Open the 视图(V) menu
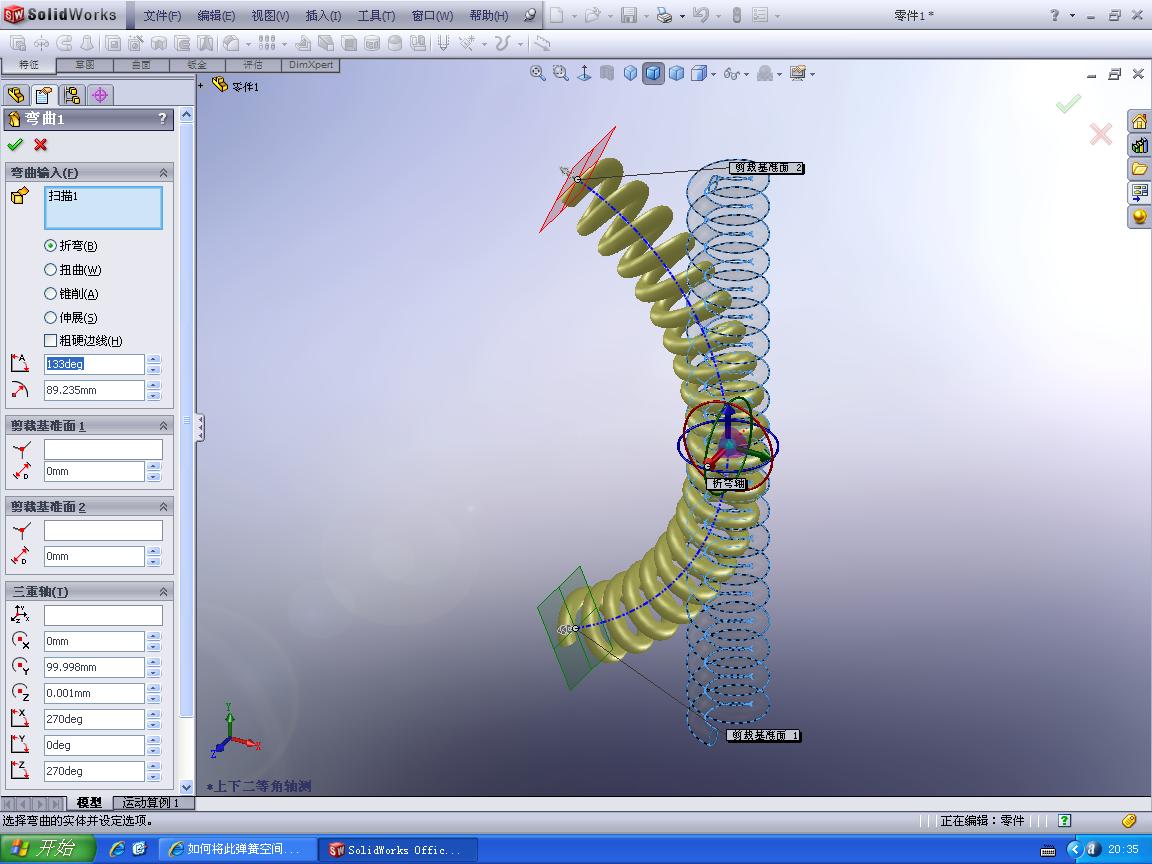Screen dimensions: 1152x864 (x=270, y=15)
